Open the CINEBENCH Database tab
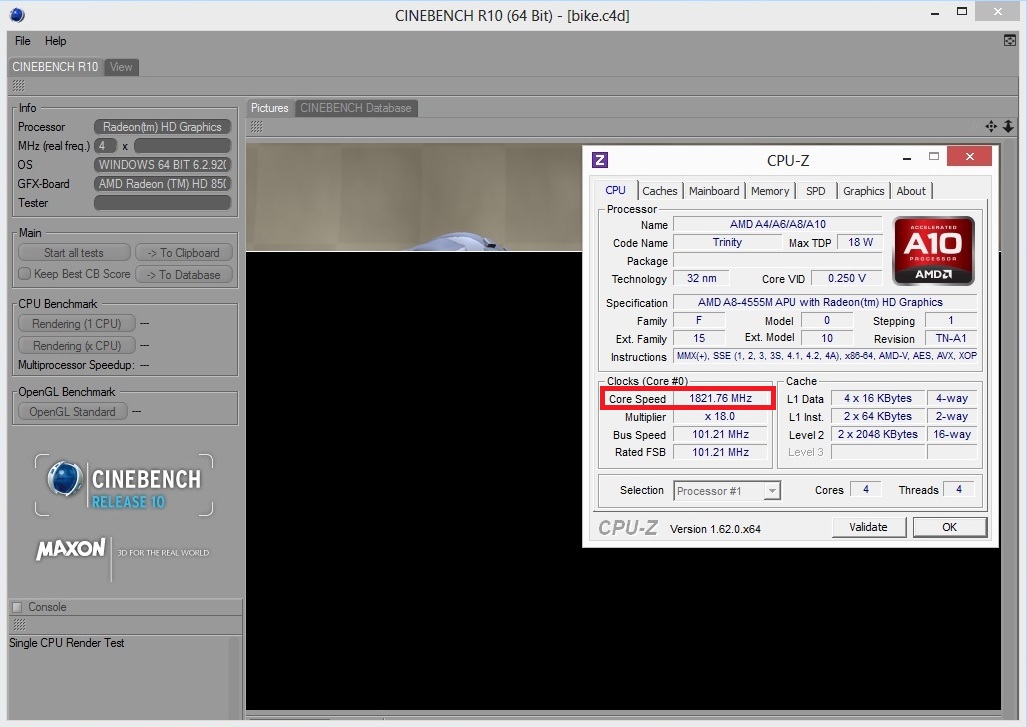 (x=356, y=108)
